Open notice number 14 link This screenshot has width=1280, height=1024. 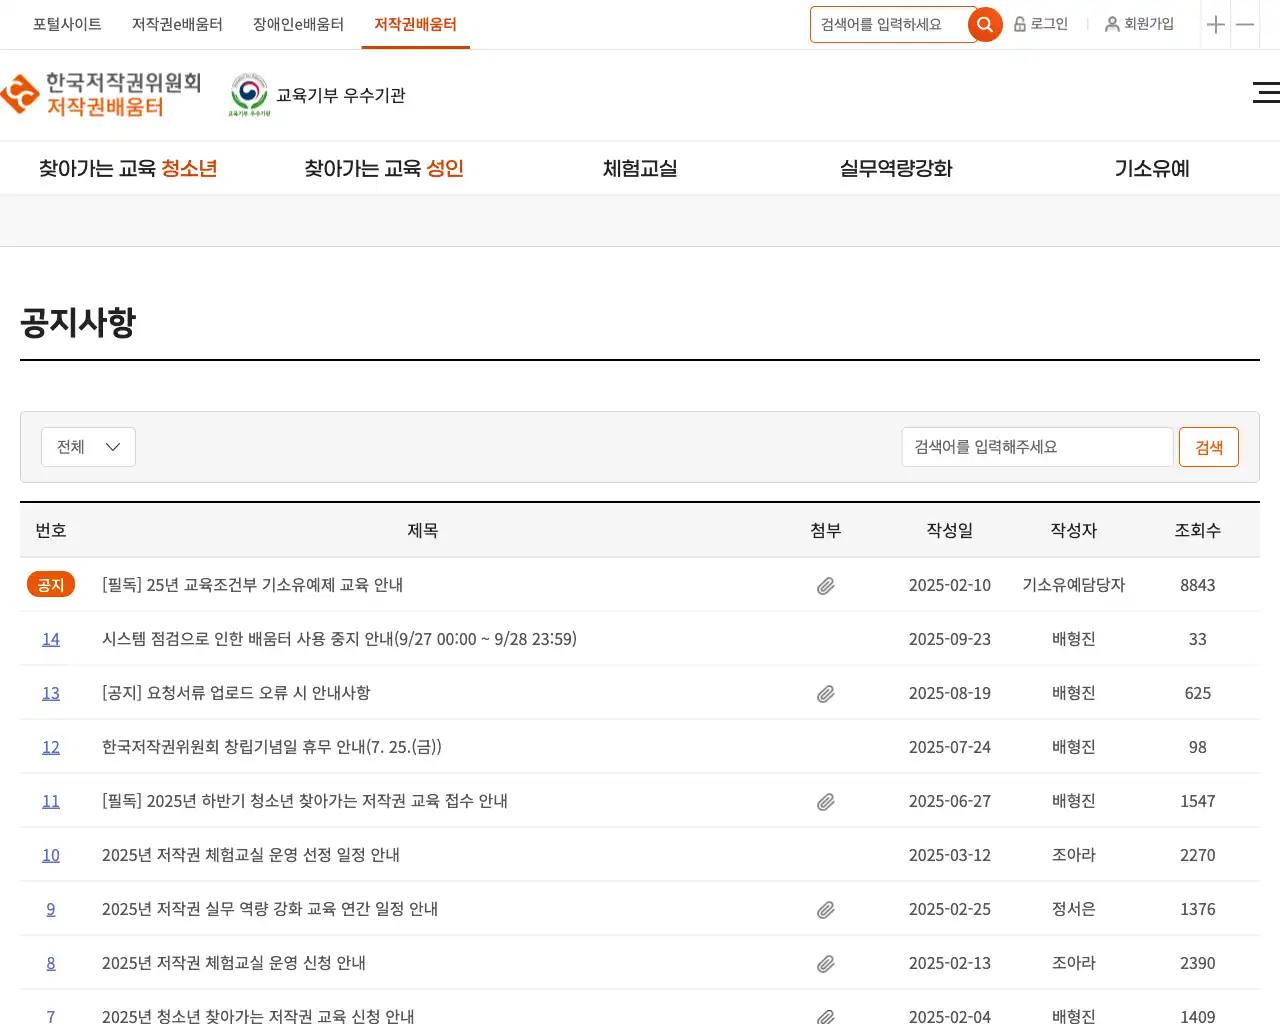[51, 640]
